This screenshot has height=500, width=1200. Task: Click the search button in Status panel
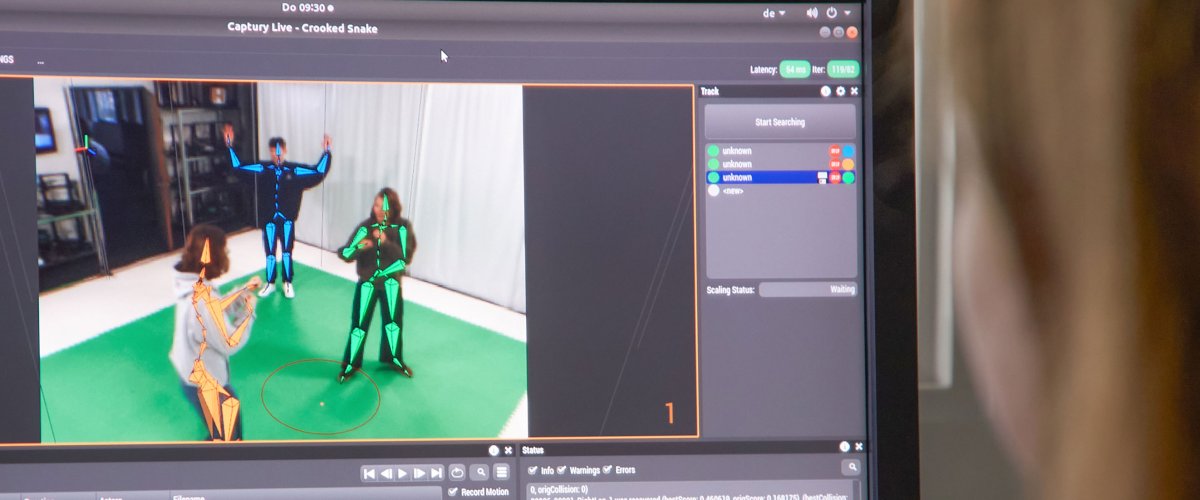pos(852,467)
